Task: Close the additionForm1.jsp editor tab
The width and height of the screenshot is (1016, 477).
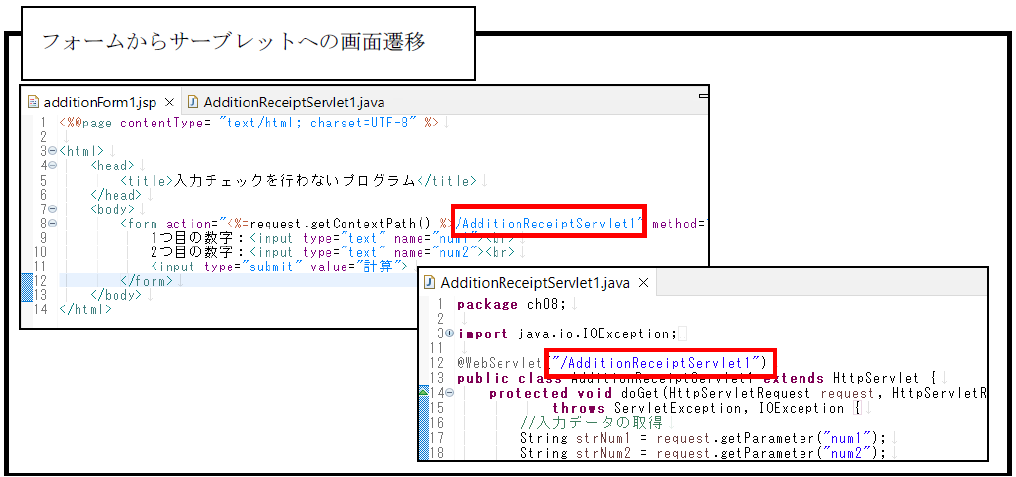Action: [x=169, y=102]
